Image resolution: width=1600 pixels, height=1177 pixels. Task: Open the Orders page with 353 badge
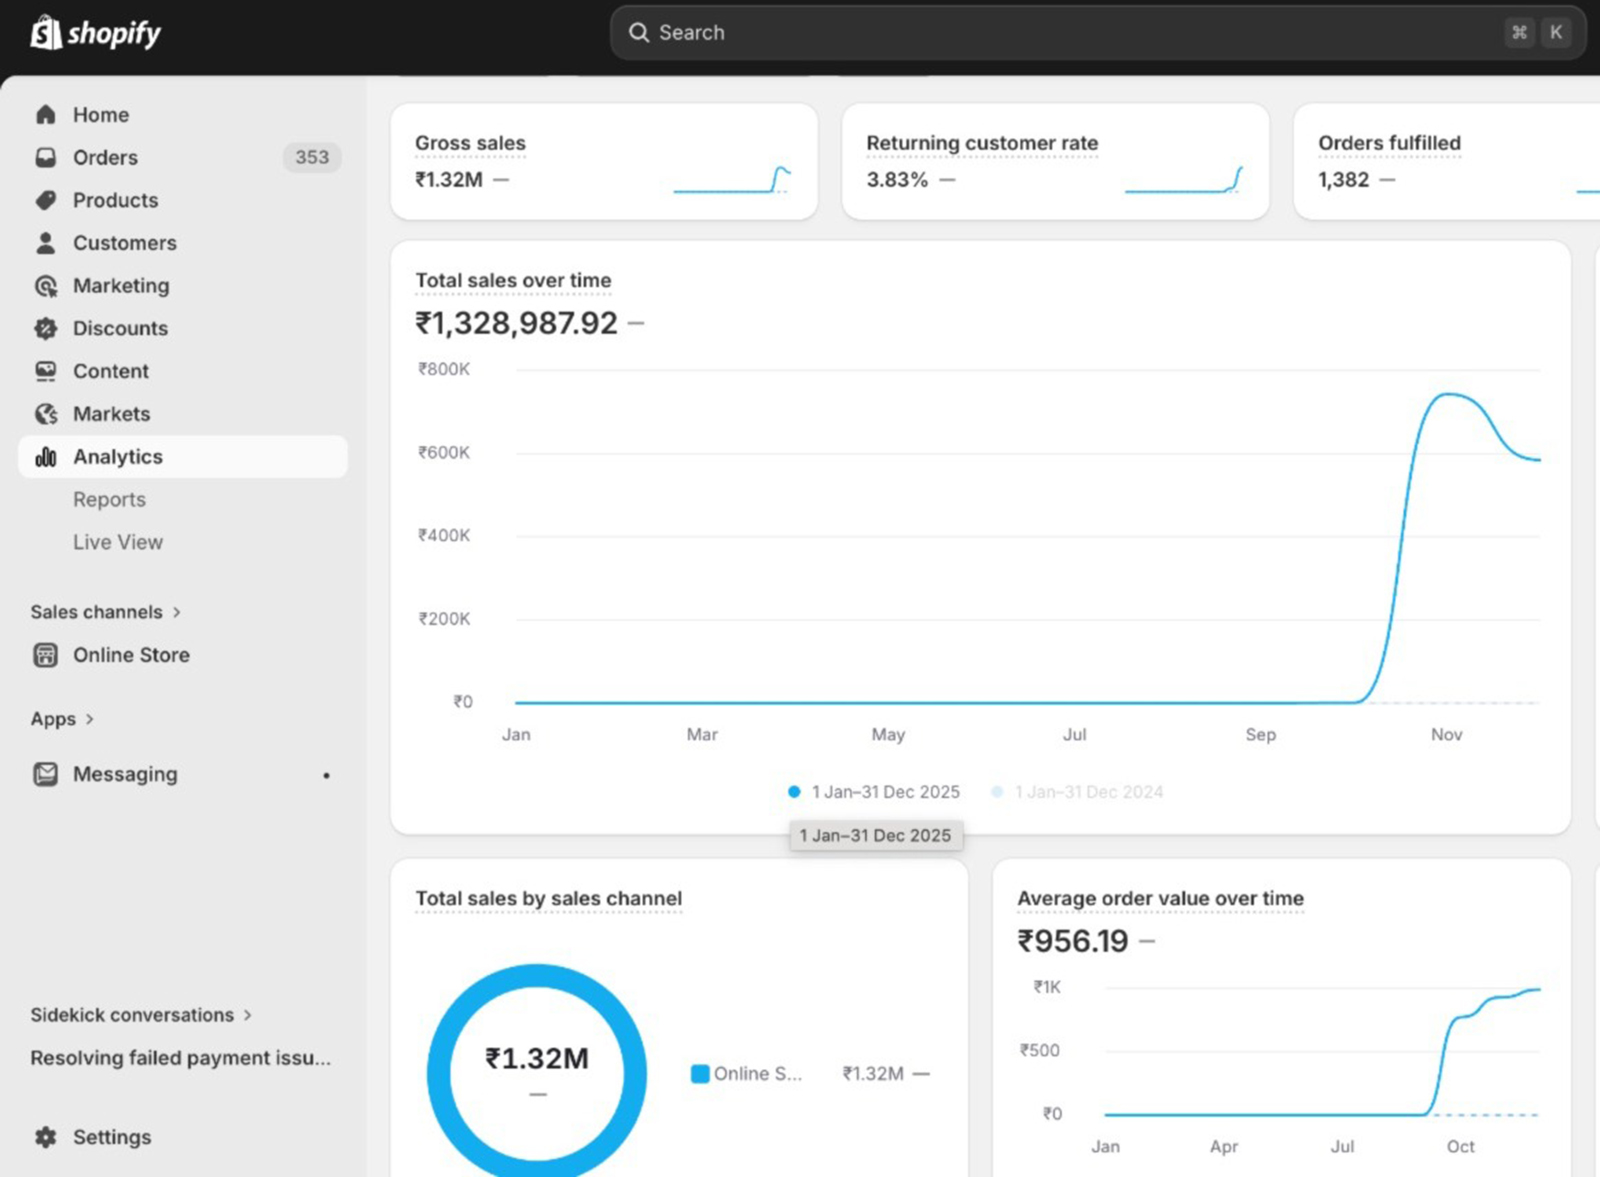105,158
